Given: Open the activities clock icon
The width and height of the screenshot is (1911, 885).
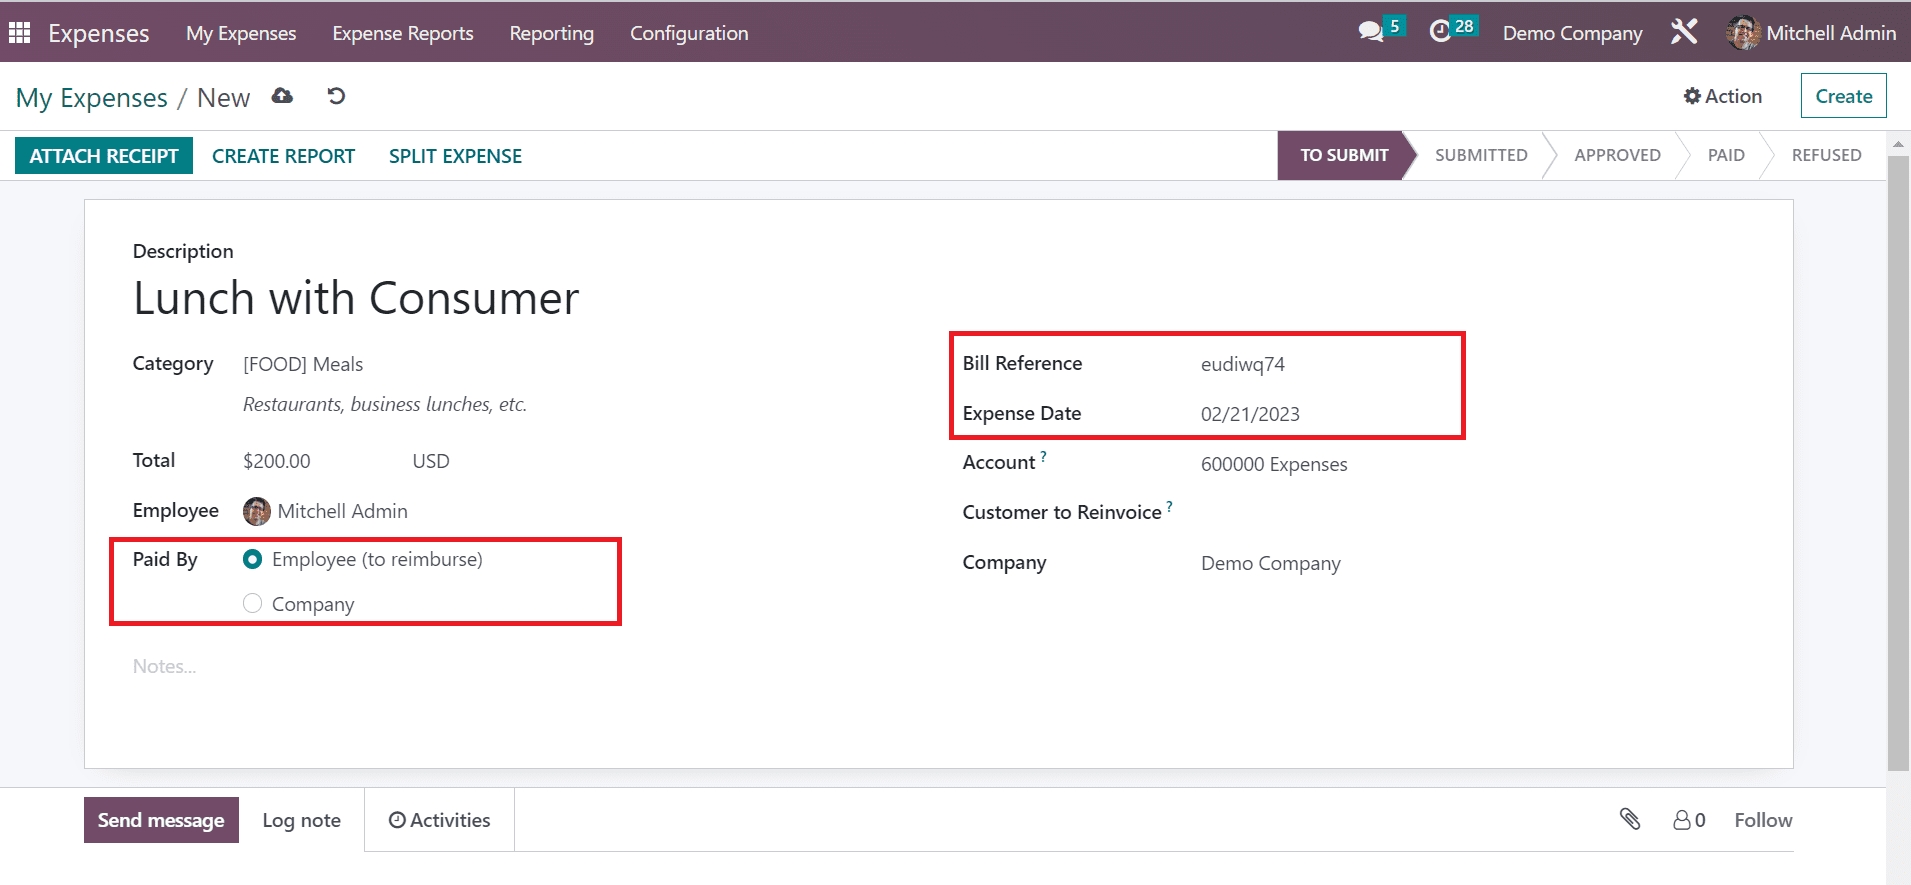Looking at the screenshot, I should (1440, 32).
